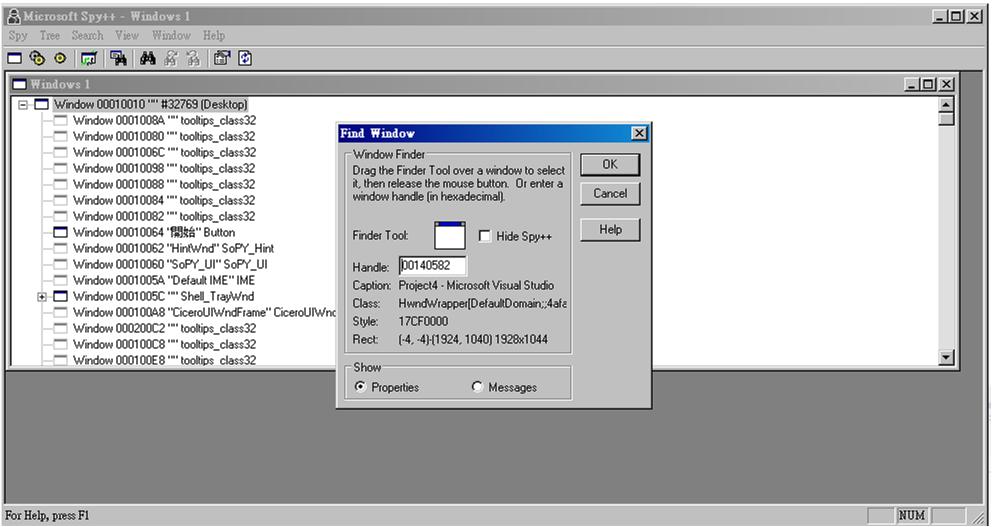Collapse the Desktop window root node
992x527 pixels.
coord(23,105)
